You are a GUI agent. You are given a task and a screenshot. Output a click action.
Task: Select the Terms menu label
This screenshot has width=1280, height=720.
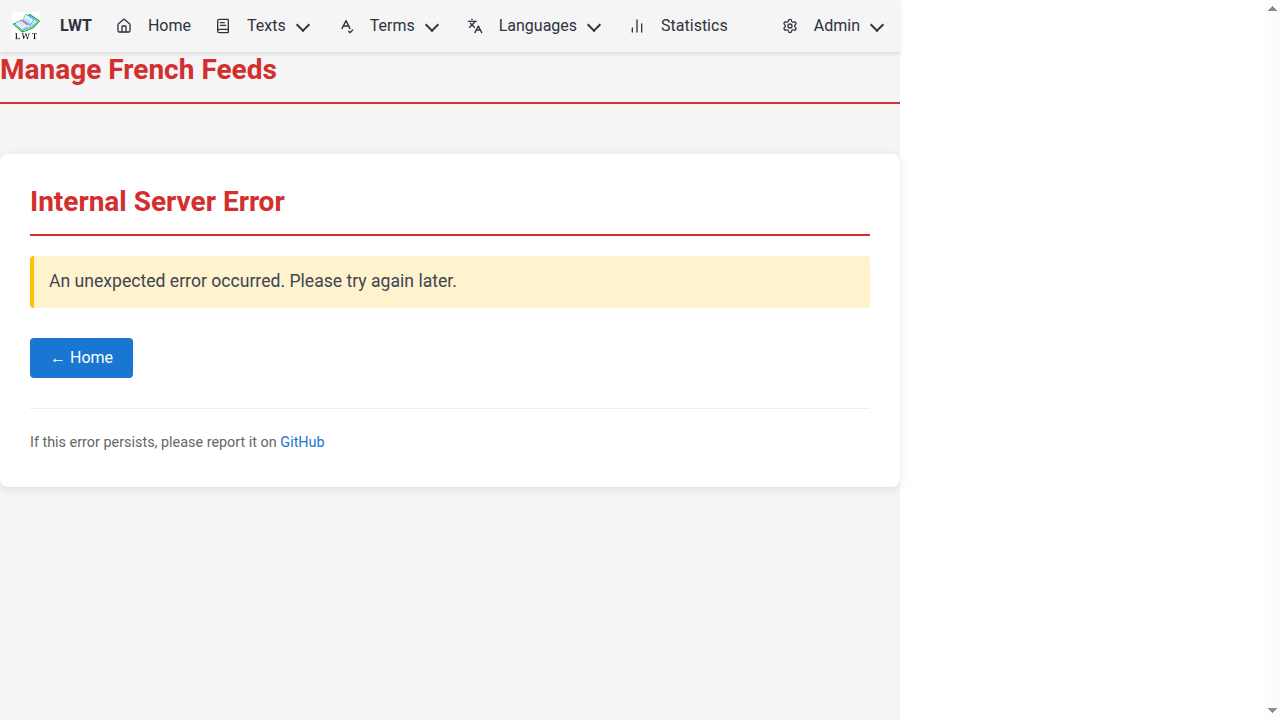[392, 26]
